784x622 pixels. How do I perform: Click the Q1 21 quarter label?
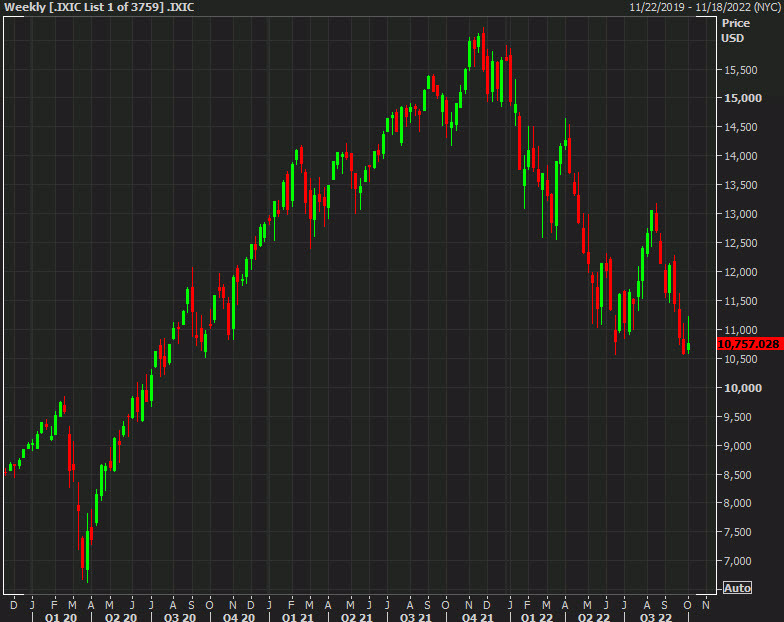click(x=298, y=617)
